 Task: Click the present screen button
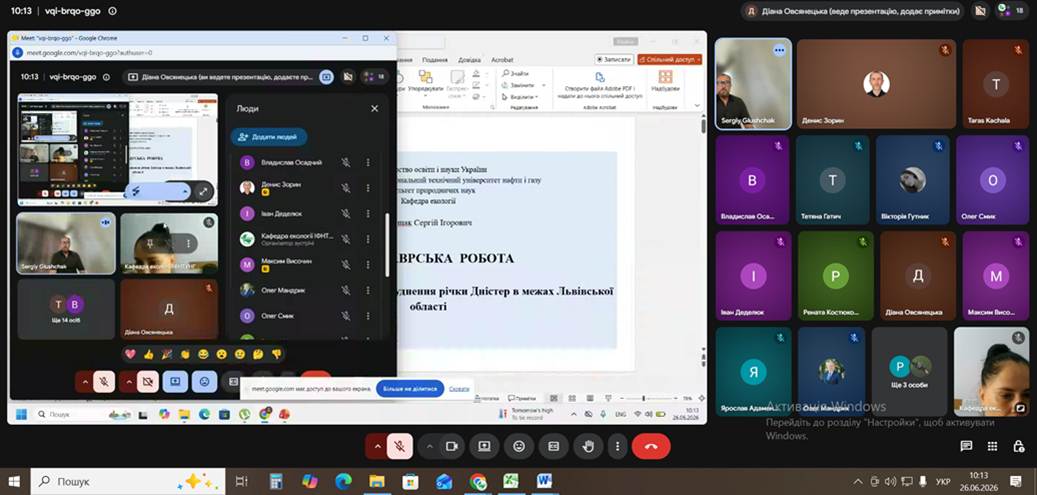(484, 447)
